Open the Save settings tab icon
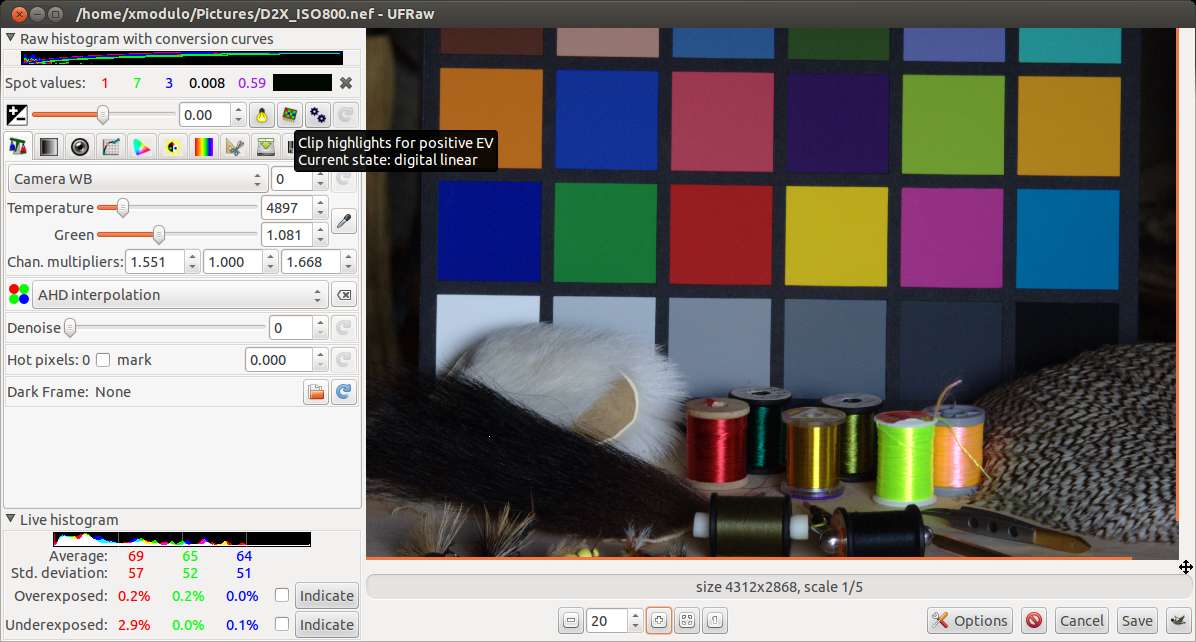Screen dimensions: 1196x642 (265, 146)
